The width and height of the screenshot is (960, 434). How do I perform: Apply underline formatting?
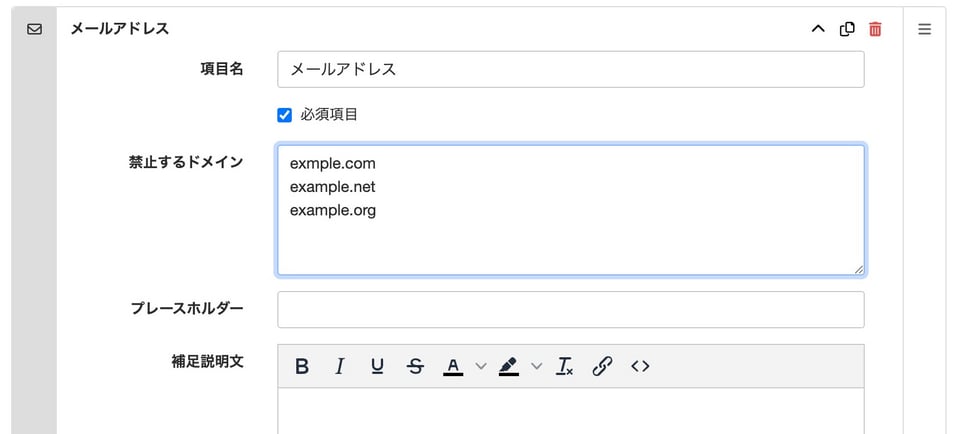(x=377, y=366)
